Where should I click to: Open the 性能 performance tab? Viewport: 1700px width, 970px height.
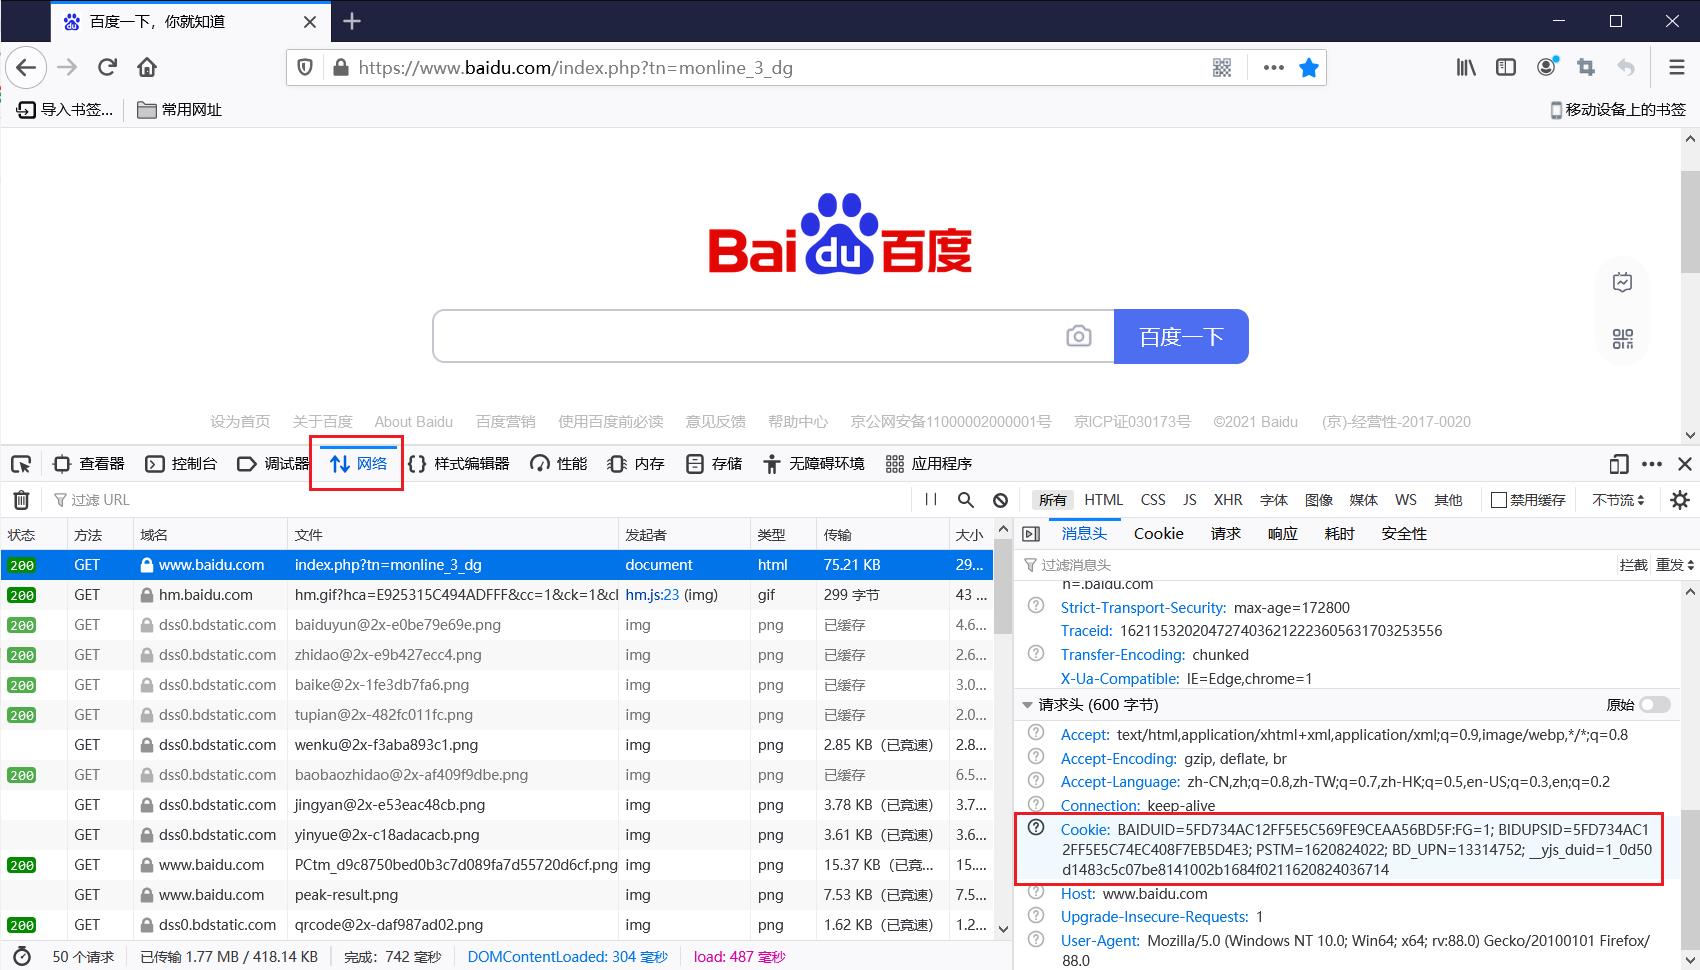[x=559, y=464]
